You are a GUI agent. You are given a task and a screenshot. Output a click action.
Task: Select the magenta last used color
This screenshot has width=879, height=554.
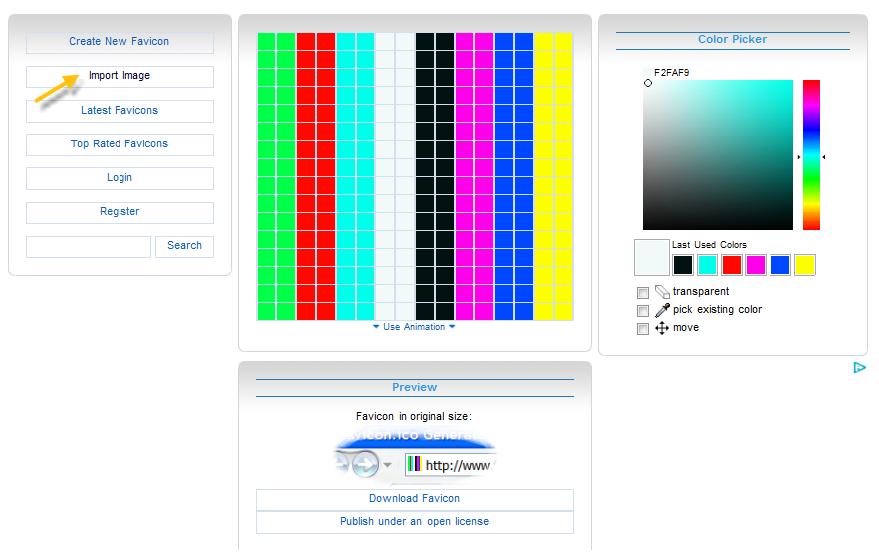(756, 265)
